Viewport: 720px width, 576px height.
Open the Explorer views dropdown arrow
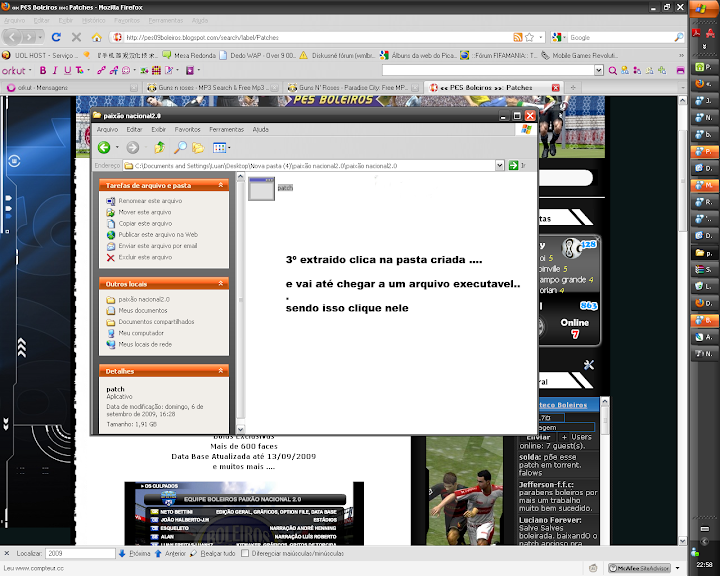pyautogui.click(x=229, y=148)
